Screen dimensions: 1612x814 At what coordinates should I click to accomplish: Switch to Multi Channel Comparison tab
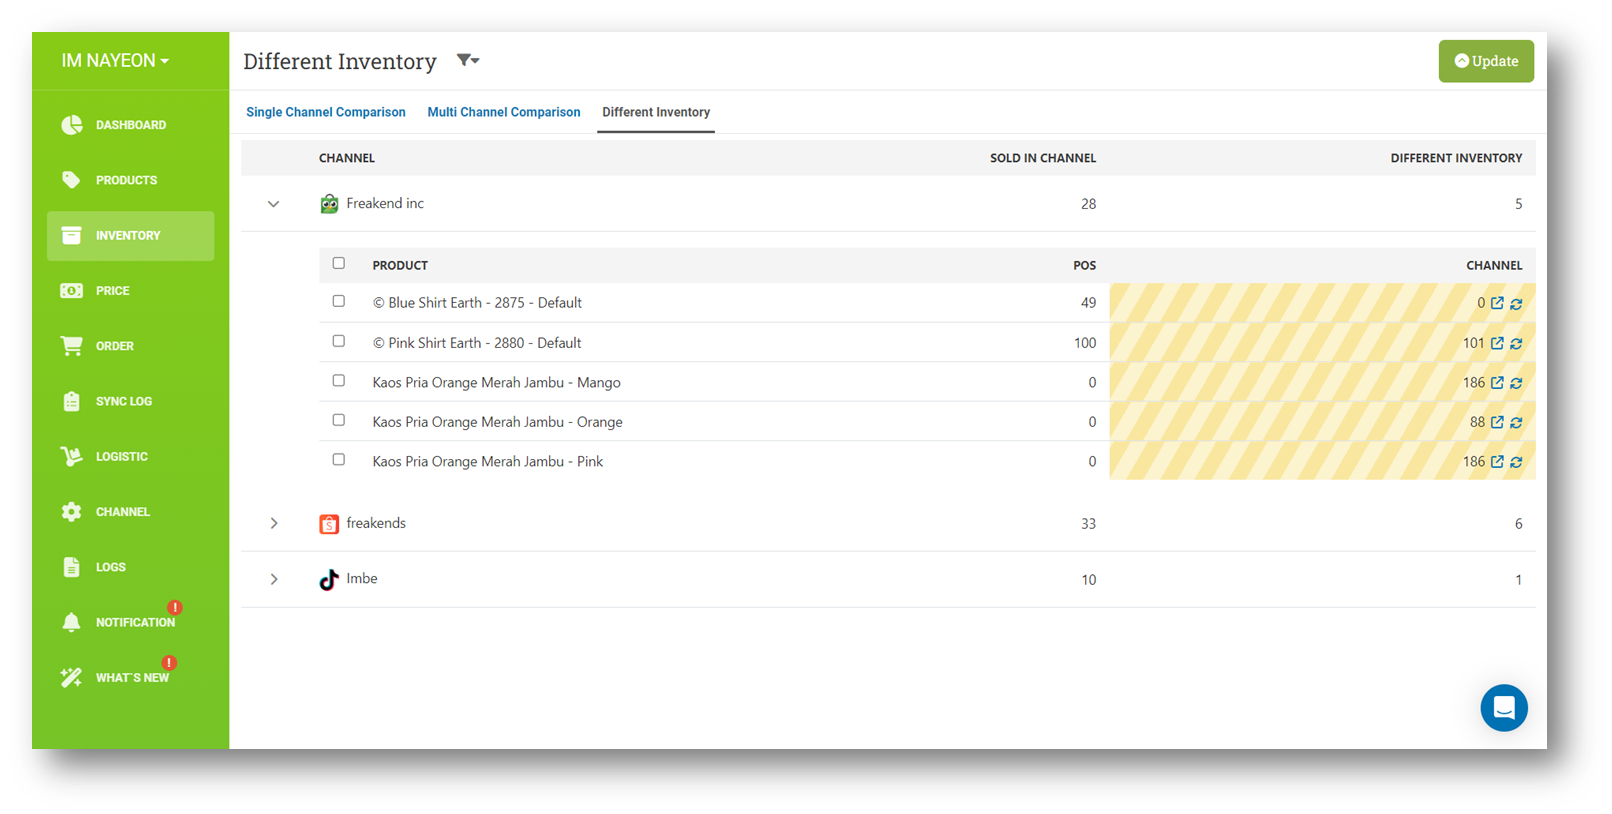[x=504, y=112]
